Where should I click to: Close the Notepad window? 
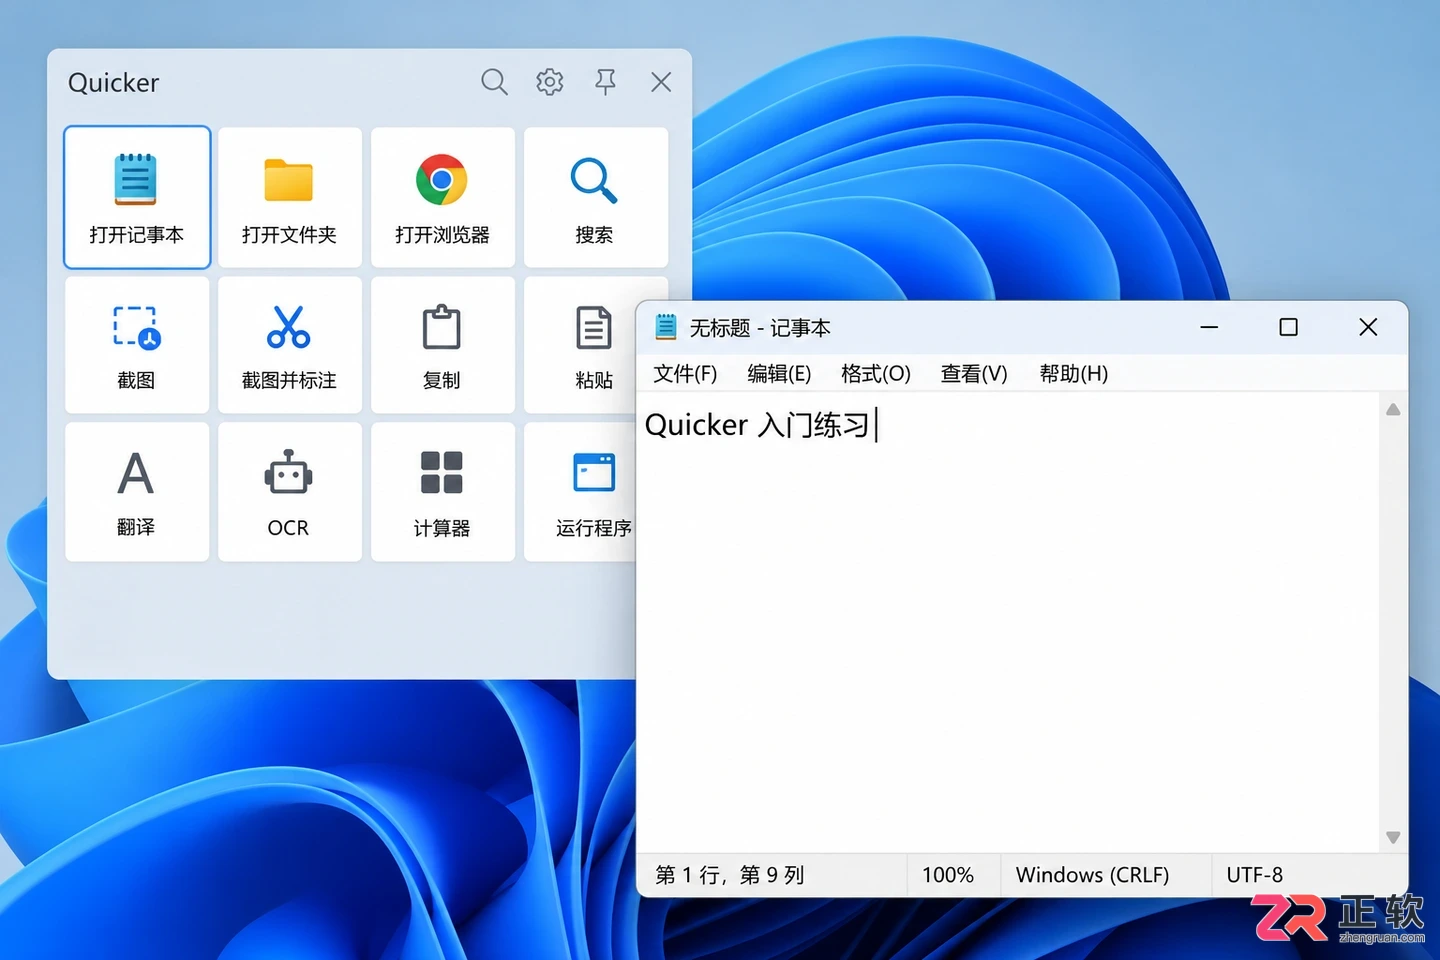[x=1368, y=327]
